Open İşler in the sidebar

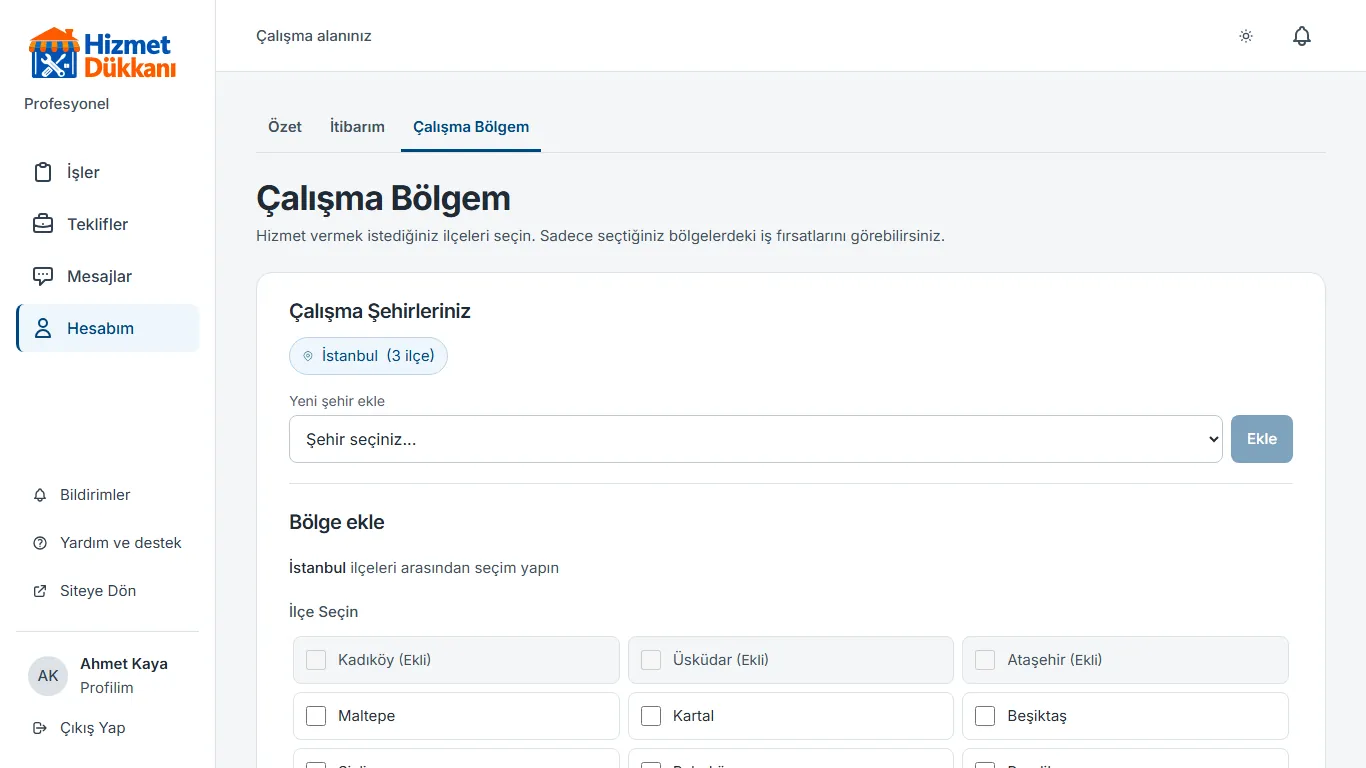[x=108, y=172]
